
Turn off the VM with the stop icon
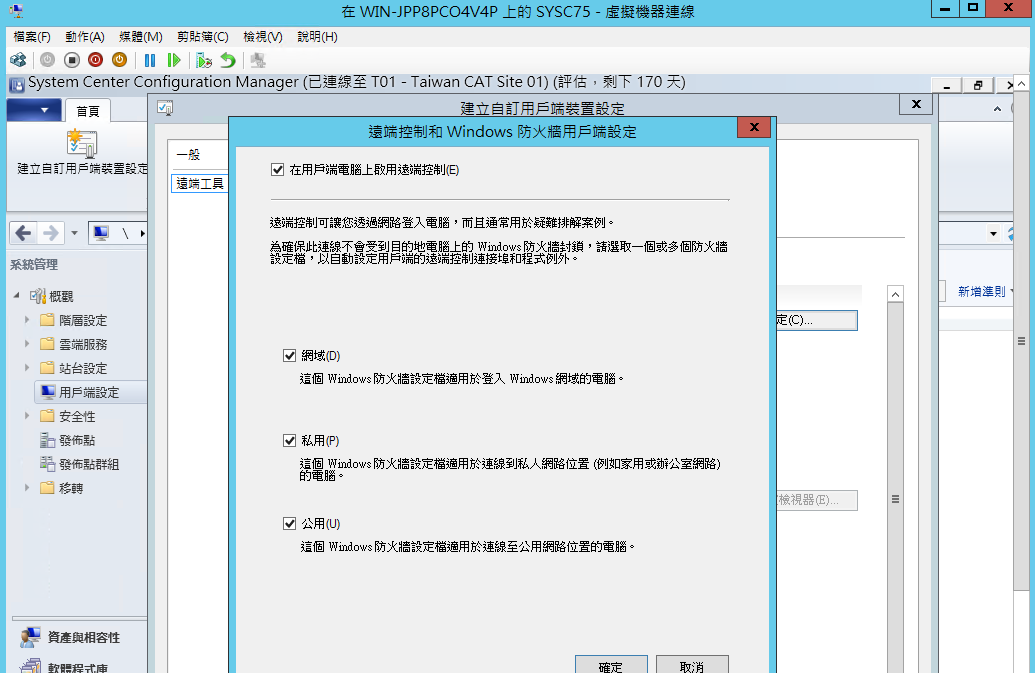pos(72,60)
